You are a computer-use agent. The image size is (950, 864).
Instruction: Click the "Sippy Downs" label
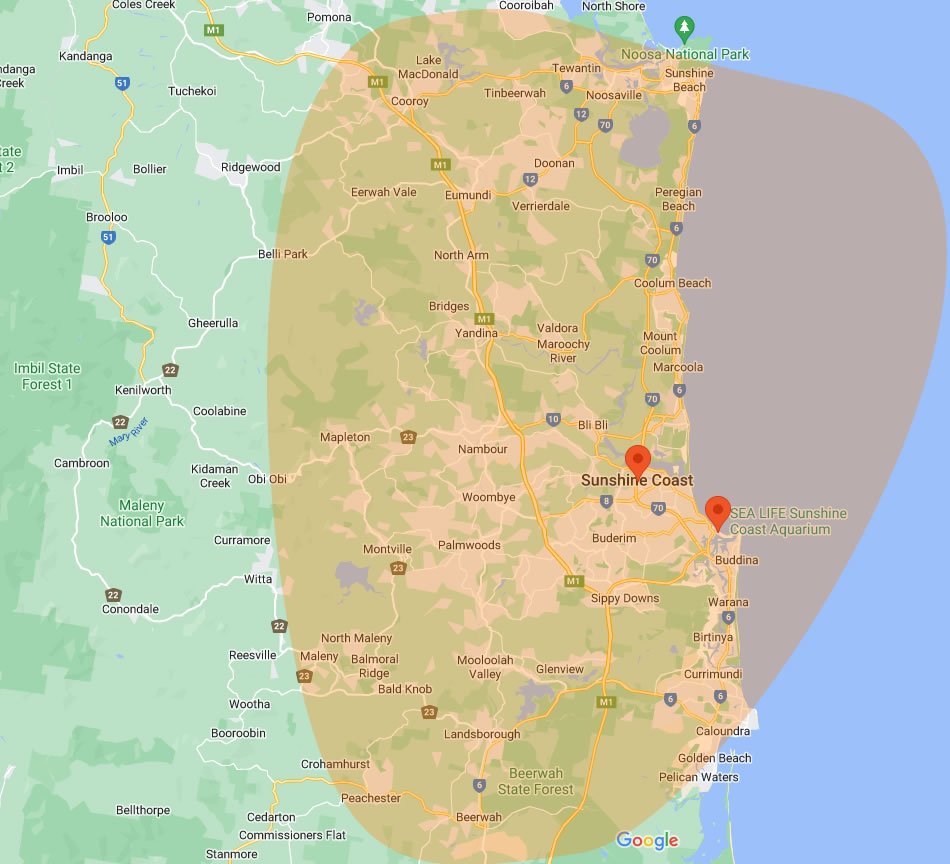(x=625, y=599)
